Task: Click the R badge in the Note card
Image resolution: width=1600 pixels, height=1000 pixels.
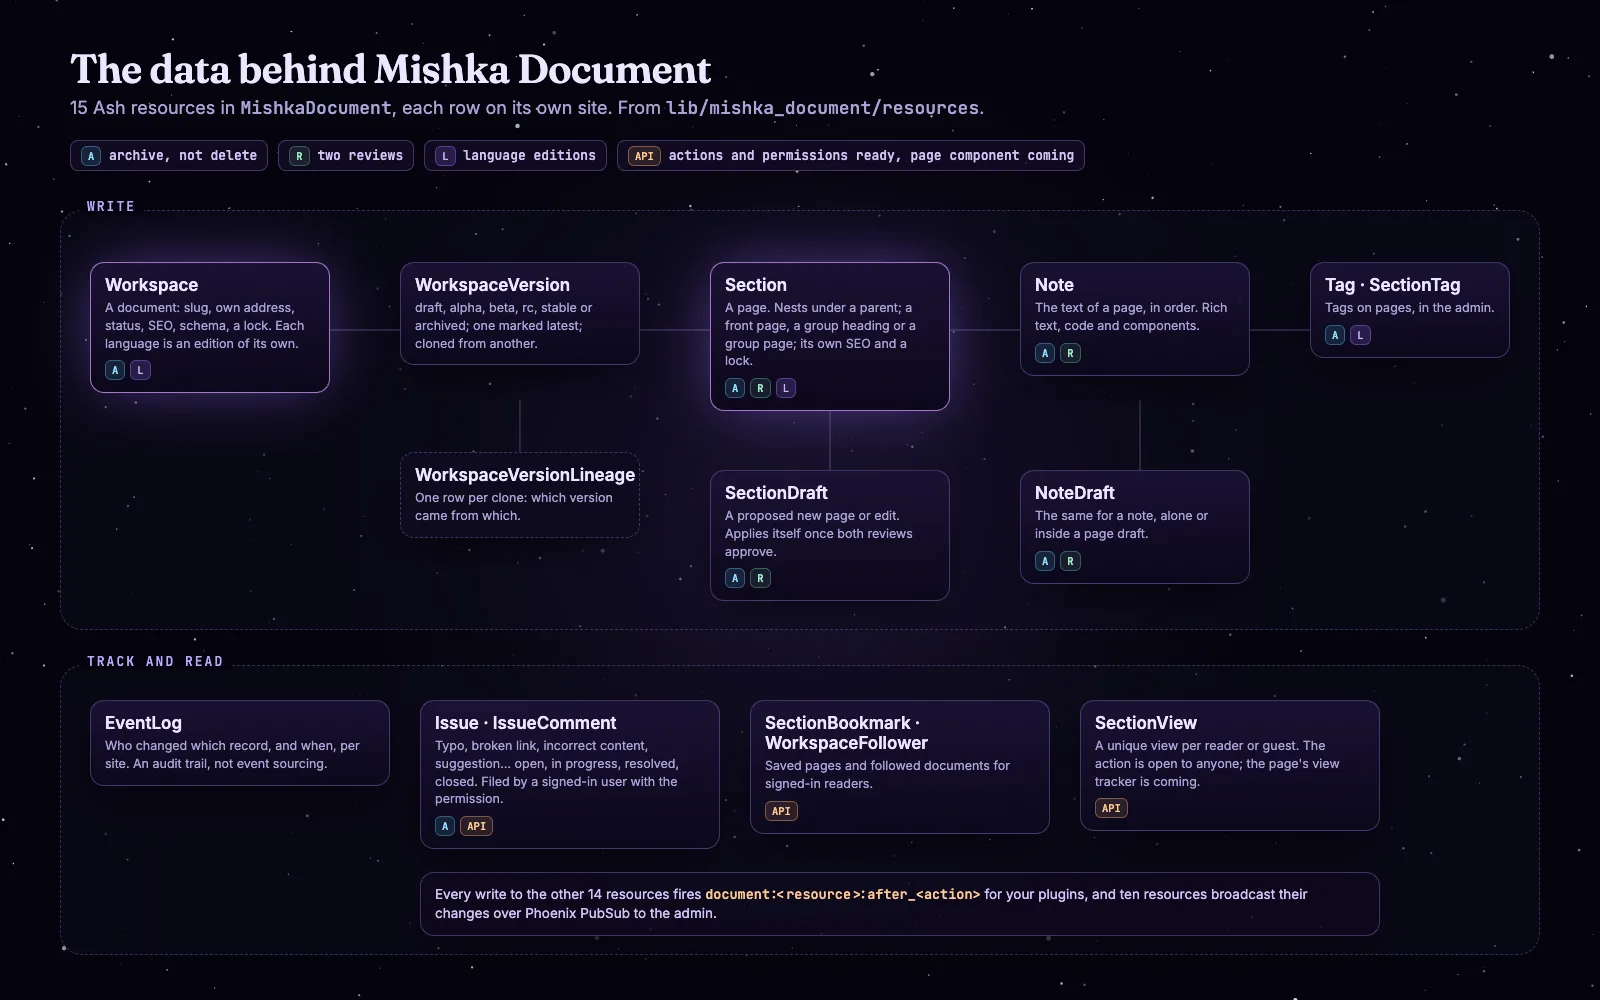Action: tap(1070, 353)
